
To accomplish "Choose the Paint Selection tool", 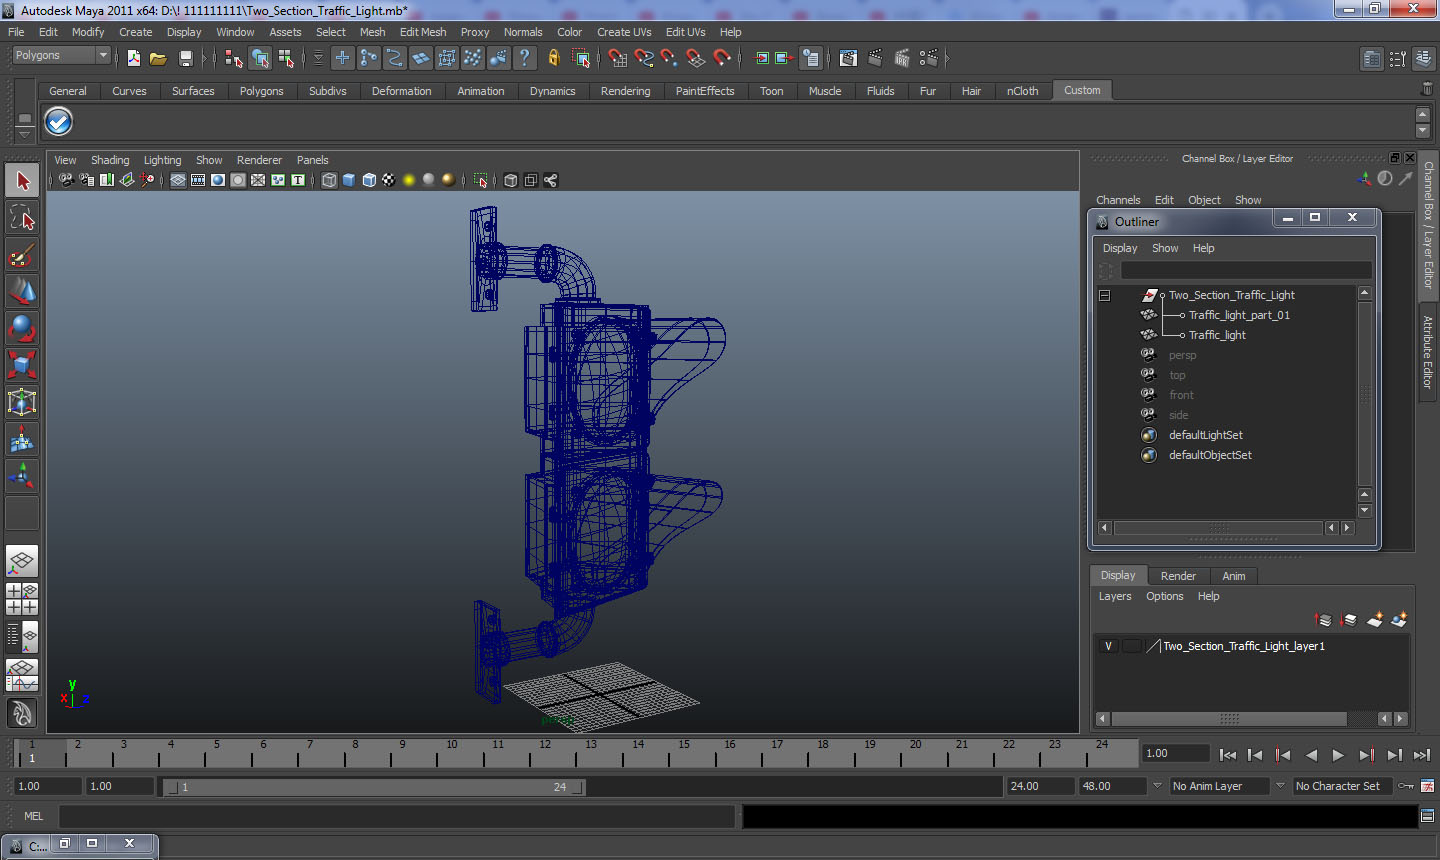I will [x=22, y=254].
